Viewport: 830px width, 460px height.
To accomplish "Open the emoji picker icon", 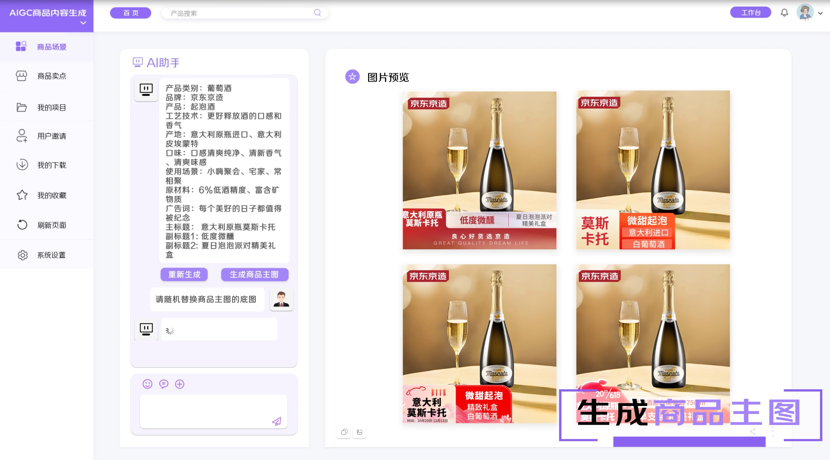I will pos(147,384).
